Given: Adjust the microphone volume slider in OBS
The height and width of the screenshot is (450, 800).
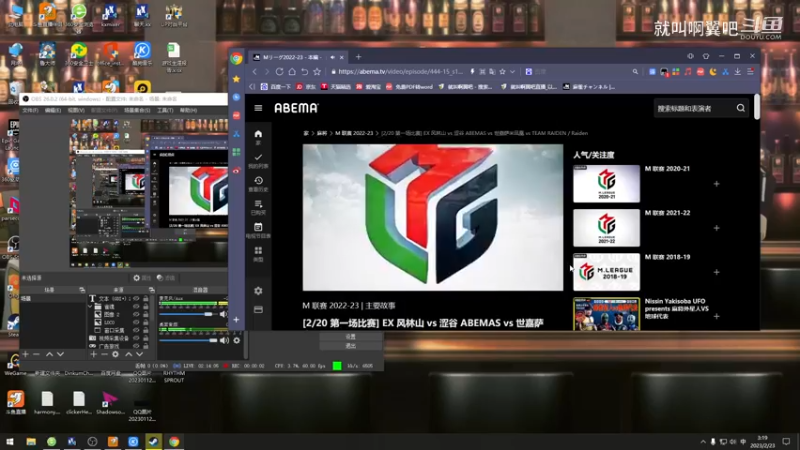Looking at the screenshot, I should point(188,314).
